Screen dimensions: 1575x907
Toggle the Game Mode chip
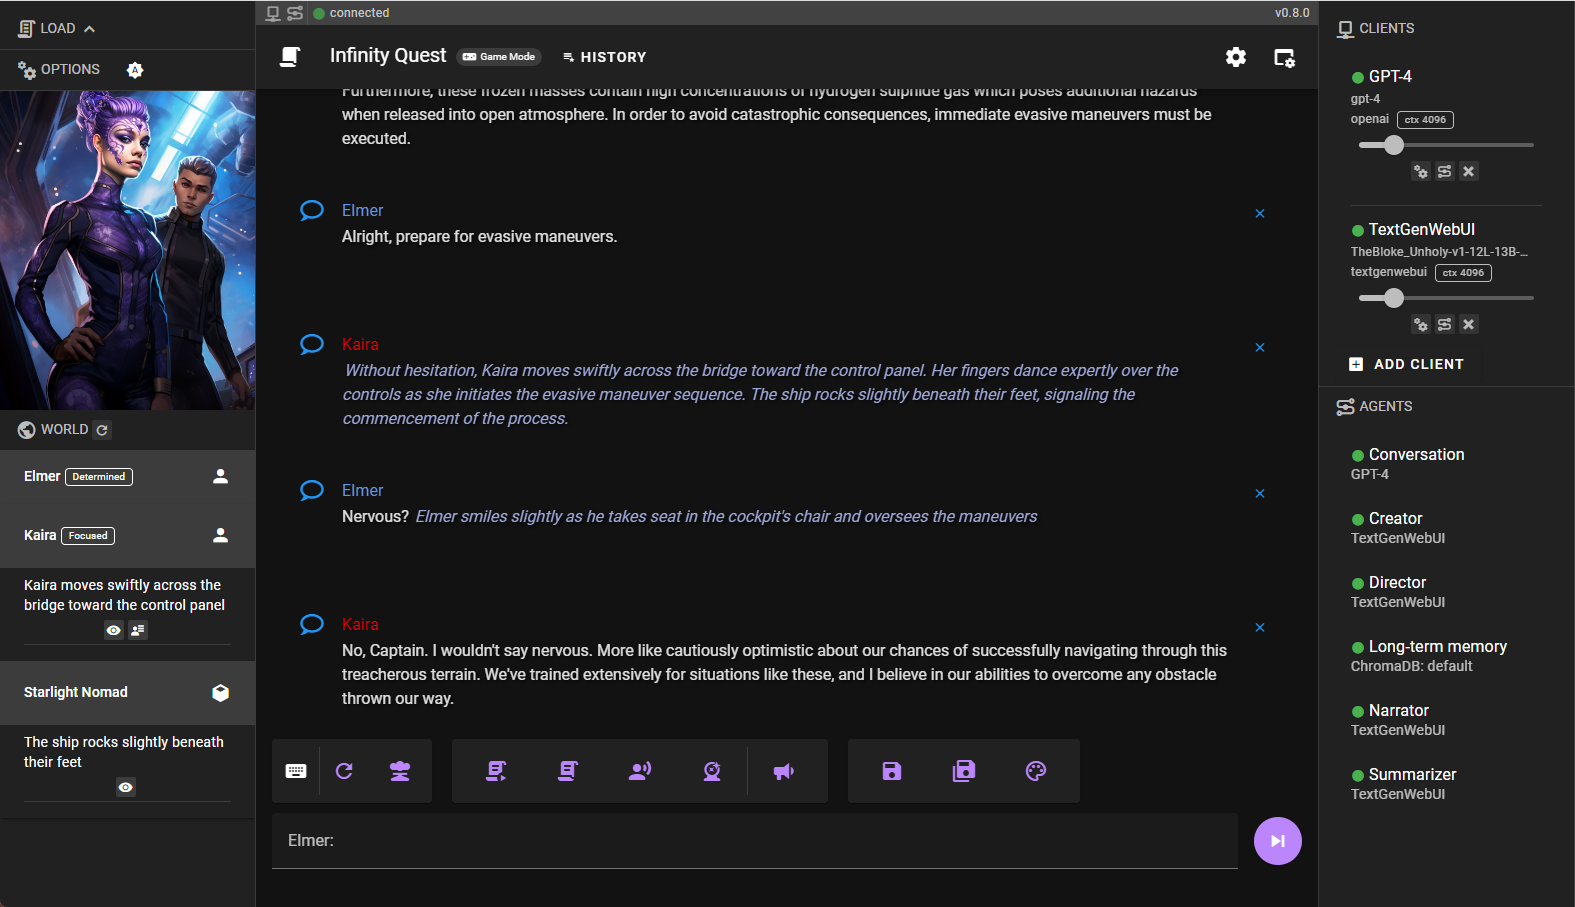(499, 57)
